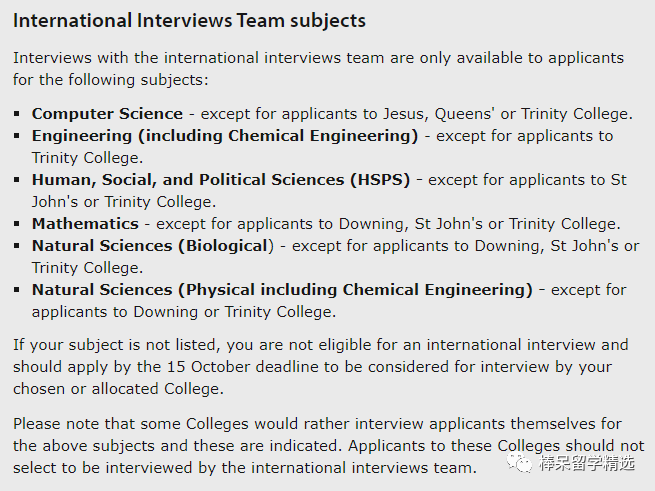Click the bullet before Natural Sciences (Biological)
This screenshot has width=655, height=491.
coord(17,246)
